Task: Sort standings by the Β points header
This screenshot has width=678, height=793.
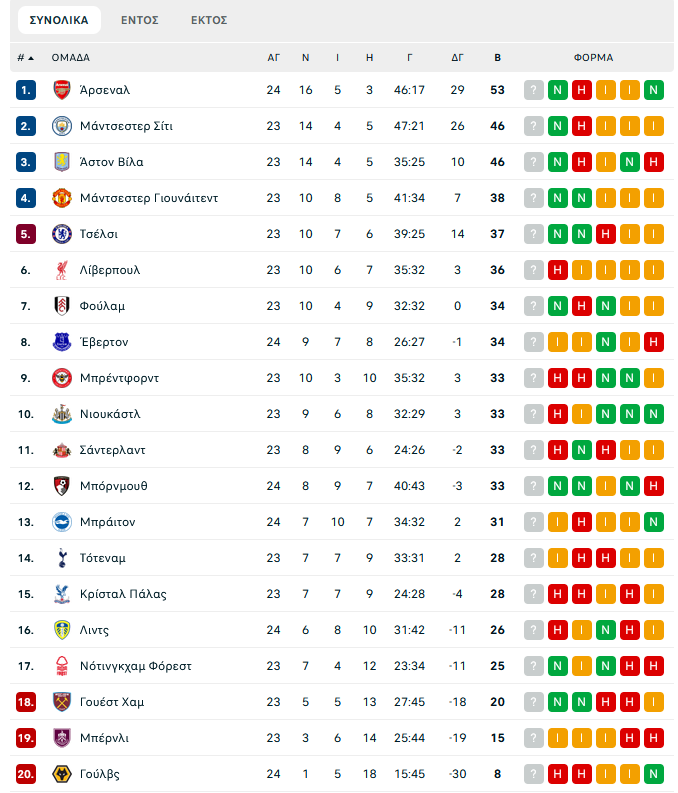Action: [x=498, y=58]
